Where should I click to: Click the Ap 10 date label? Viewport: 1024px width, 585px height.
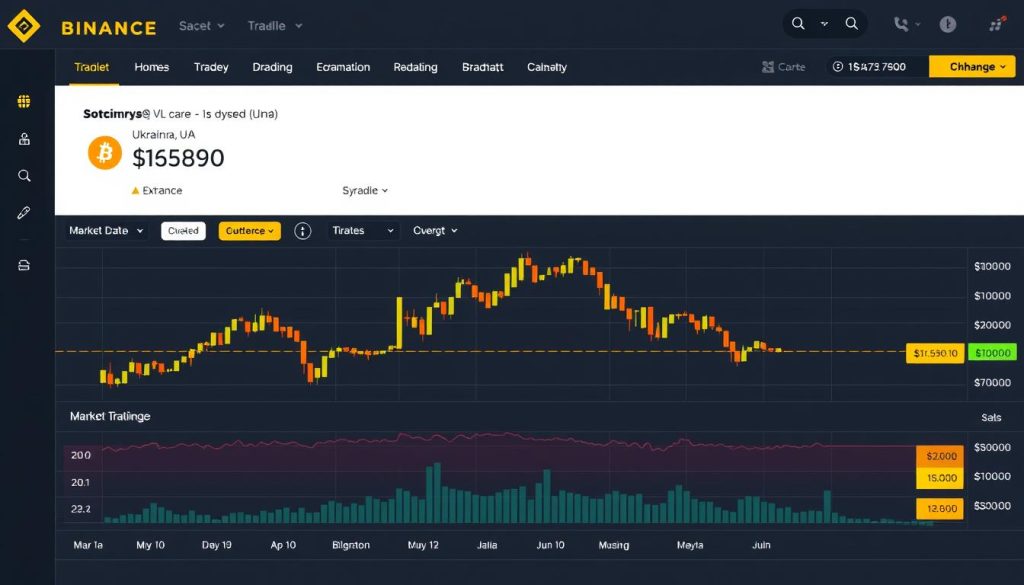click(x=283, y=545)
